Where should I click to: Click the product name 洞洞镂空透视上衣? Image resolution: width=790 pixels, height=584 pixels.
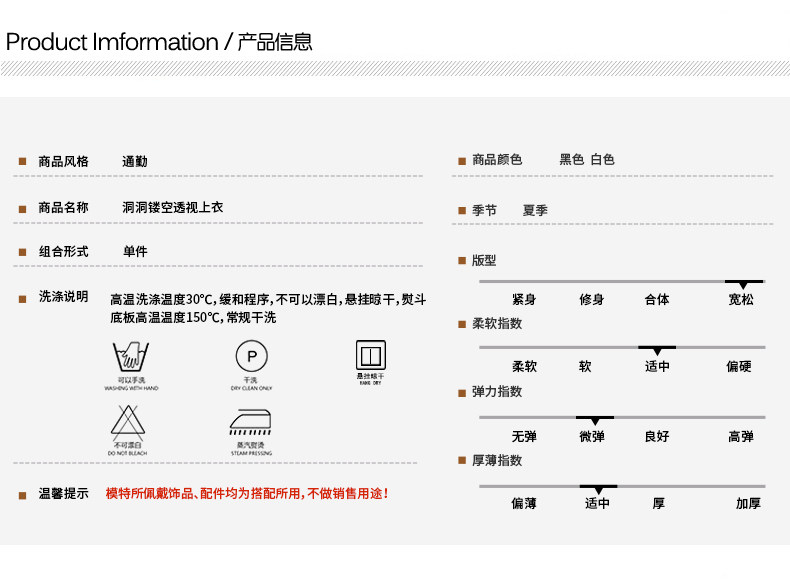coord(172,207)
